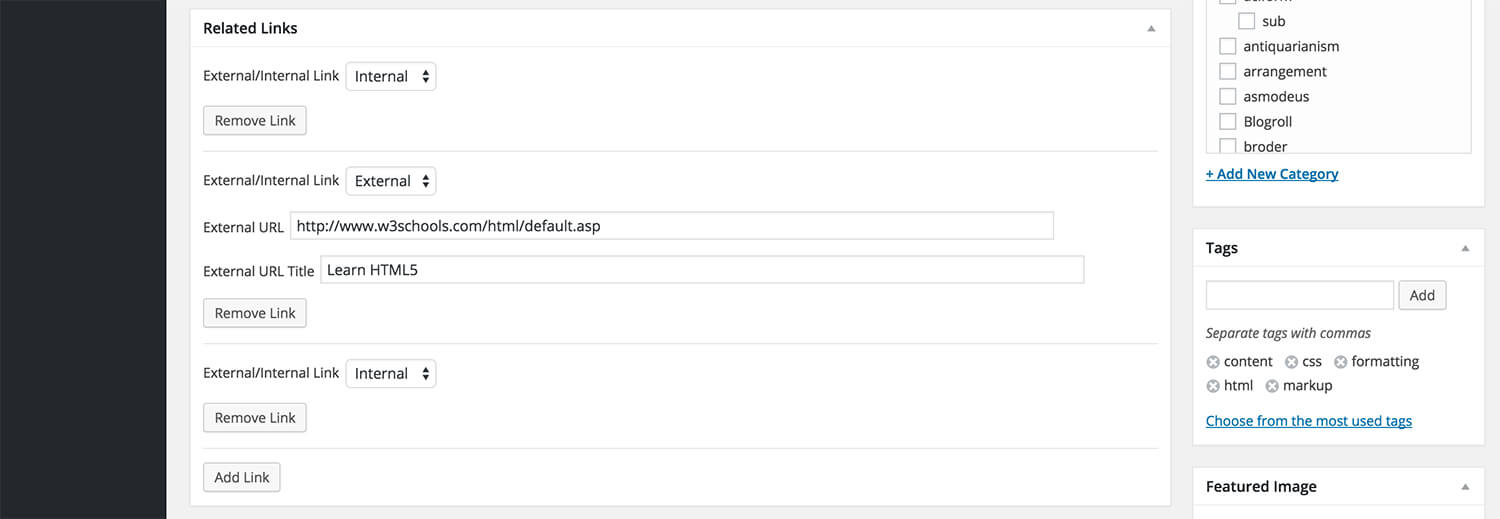Remove the content tag
This screenshot has height=519, width=1500.
(x=1213, y=362)
